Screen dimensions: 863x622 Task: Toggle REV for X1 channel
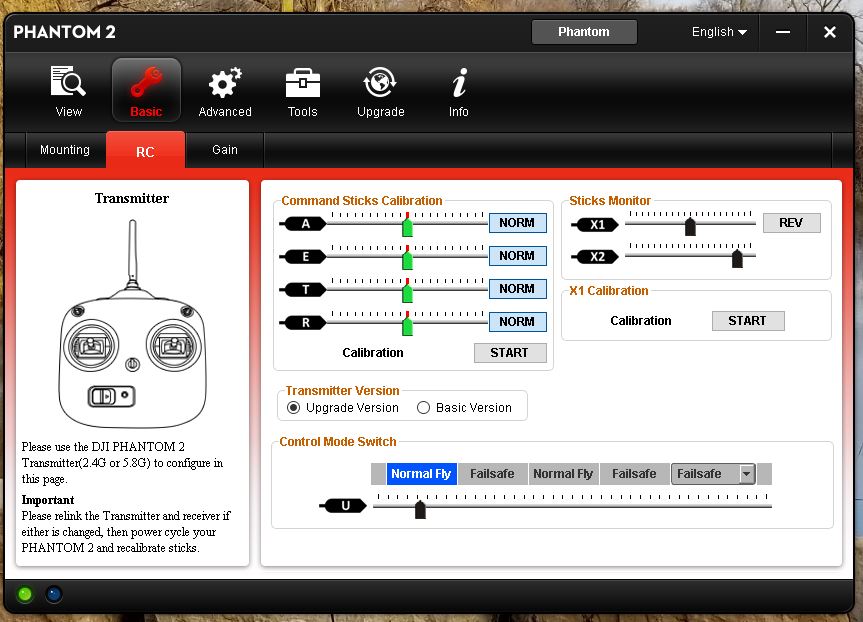(x=791, y=223)
